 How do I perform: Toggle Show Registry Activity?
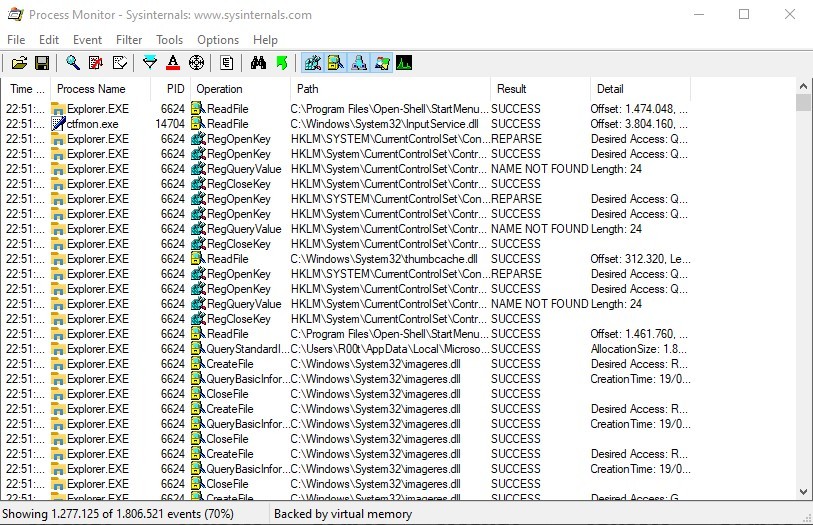[x=313, y=63]
